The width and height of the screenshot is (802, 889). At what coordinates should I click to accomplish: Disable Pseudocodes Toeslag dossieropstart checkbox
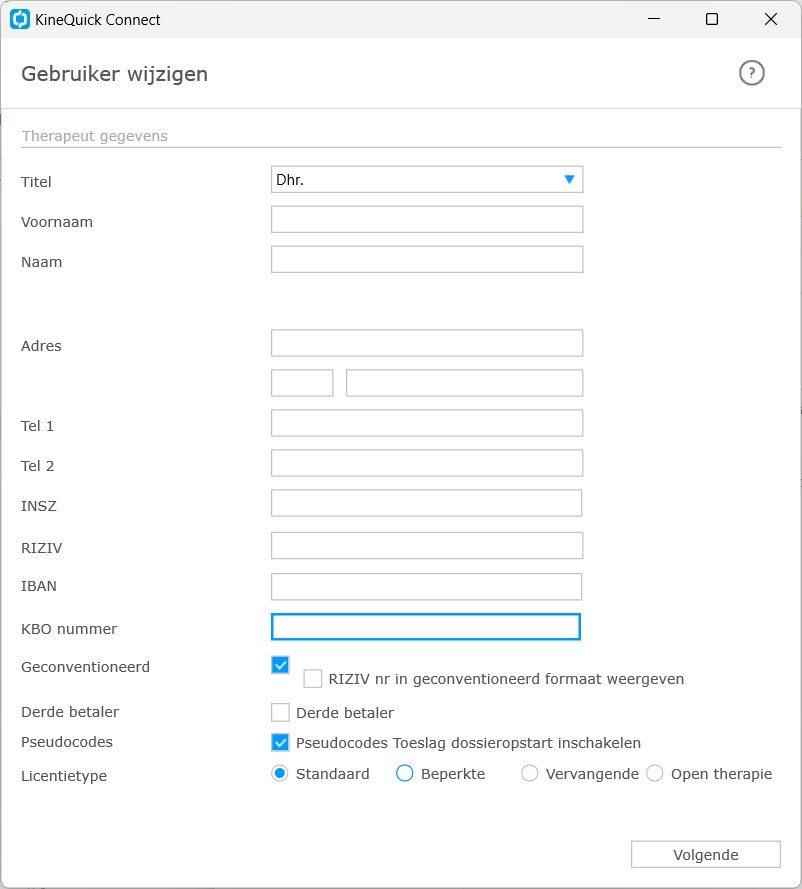(x=280, y=743)
